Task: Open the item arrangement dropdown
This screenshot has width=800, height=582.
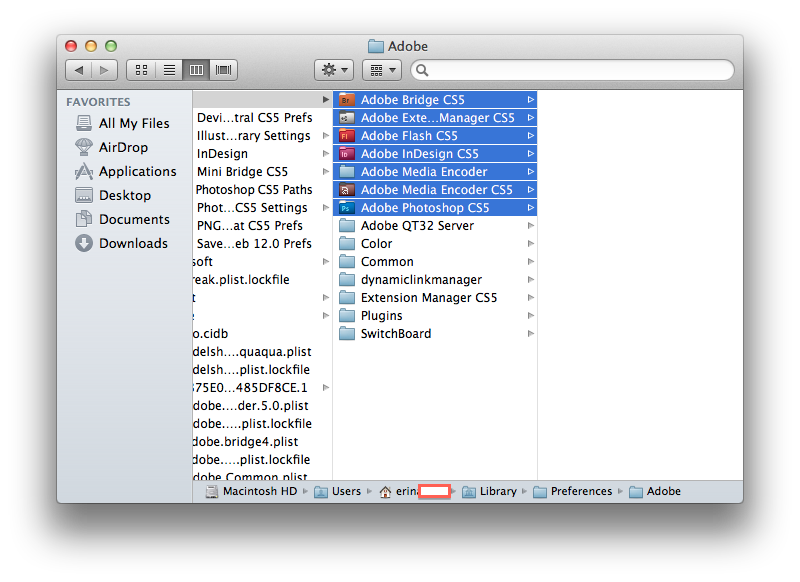Action: point(382,70)
